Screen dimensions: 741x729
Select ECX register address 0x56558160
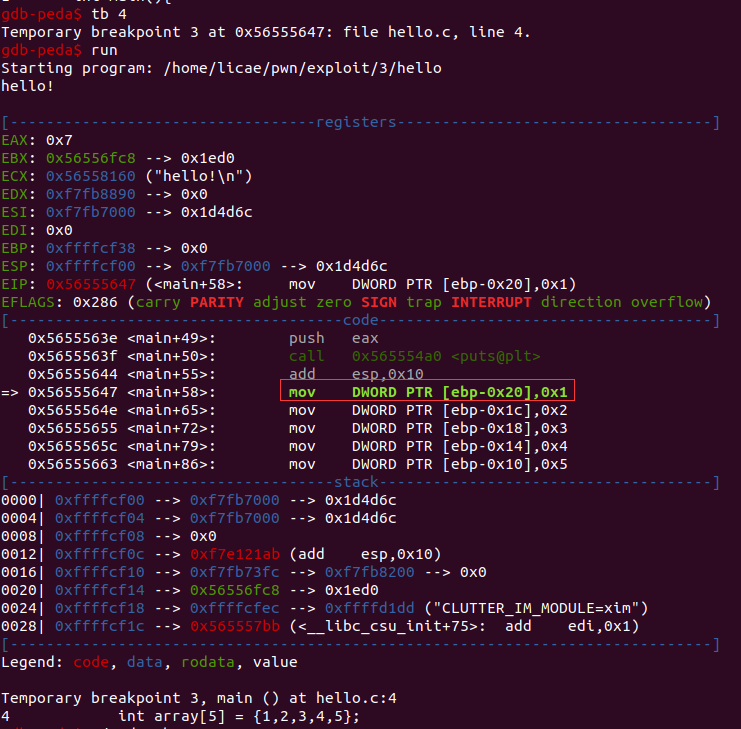tap(91, 176)
